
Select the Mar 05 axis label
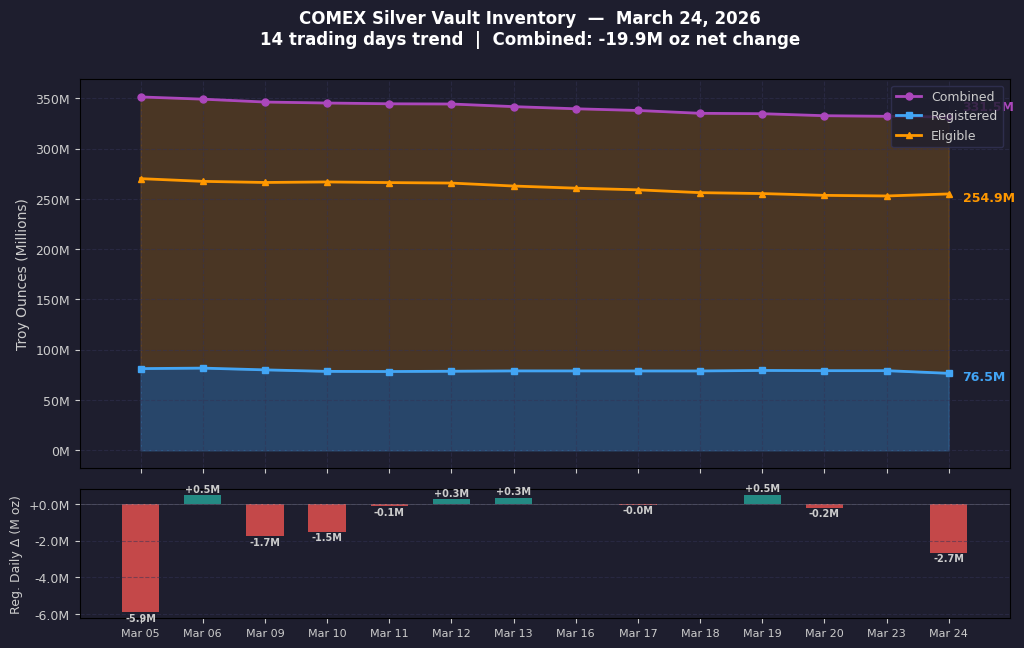[140, 633]
